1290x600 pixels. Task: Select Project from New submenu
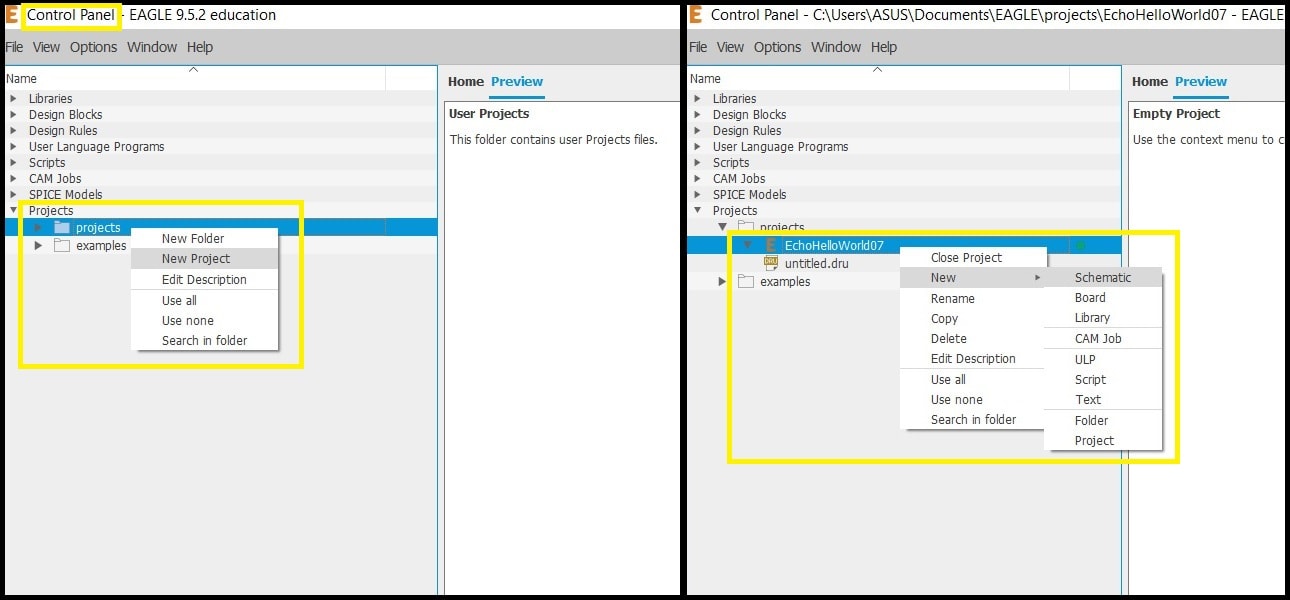click(1103, 440)
